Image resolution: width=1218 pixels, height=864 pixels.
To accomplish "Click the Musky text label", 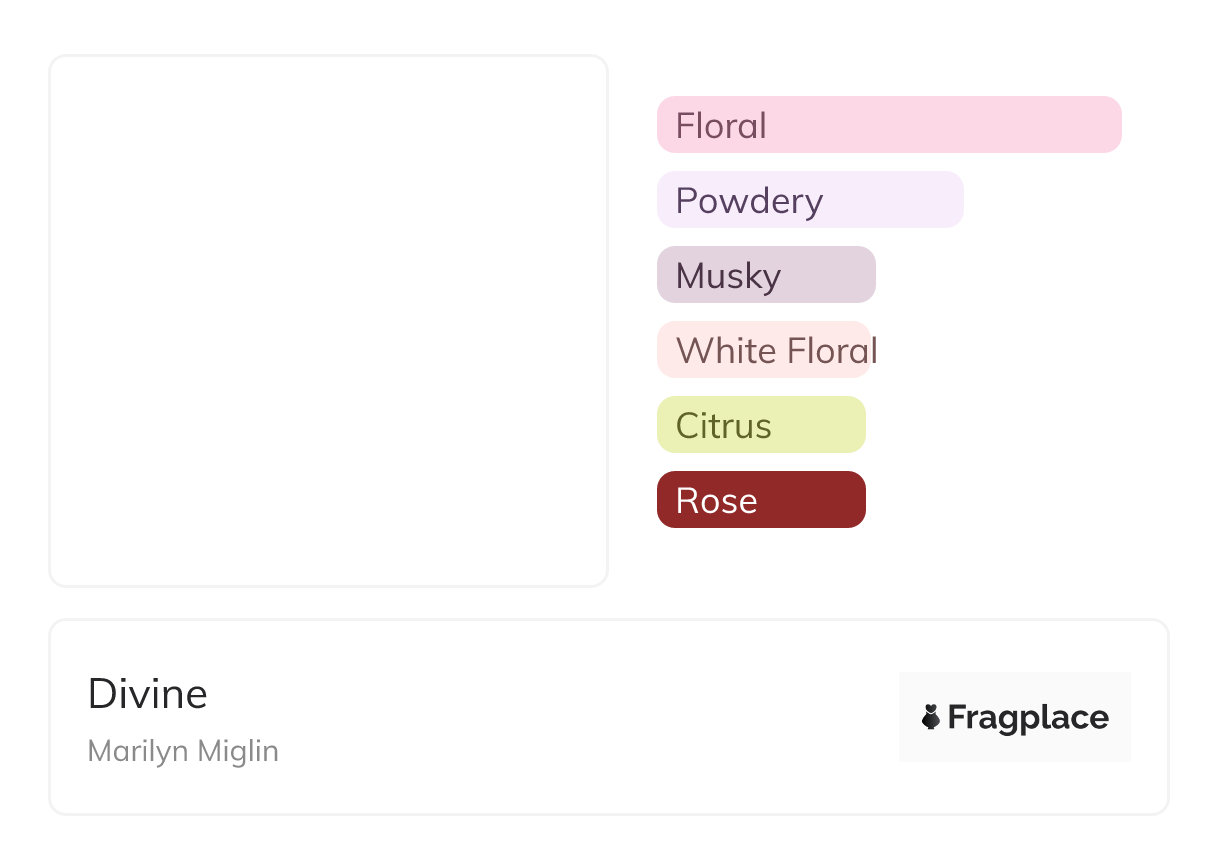I will 728,276.
